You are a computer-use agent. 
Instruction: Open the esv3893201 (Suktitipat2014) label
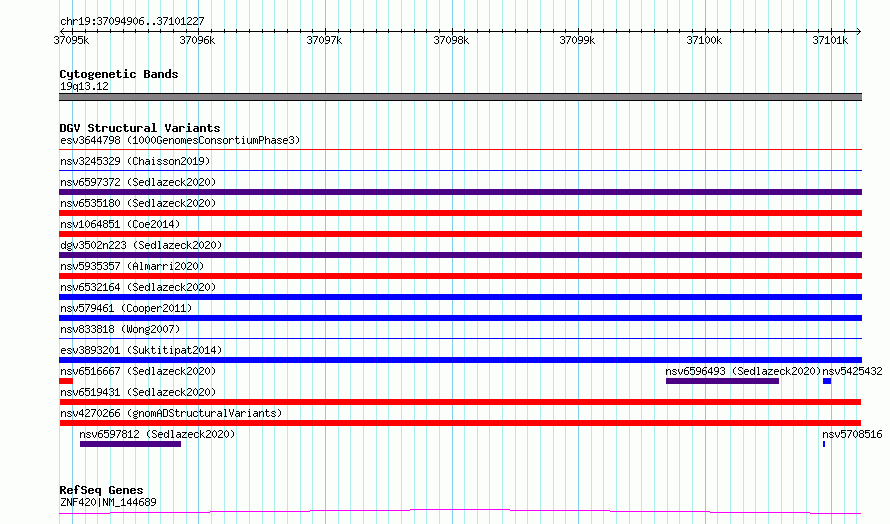141,350
